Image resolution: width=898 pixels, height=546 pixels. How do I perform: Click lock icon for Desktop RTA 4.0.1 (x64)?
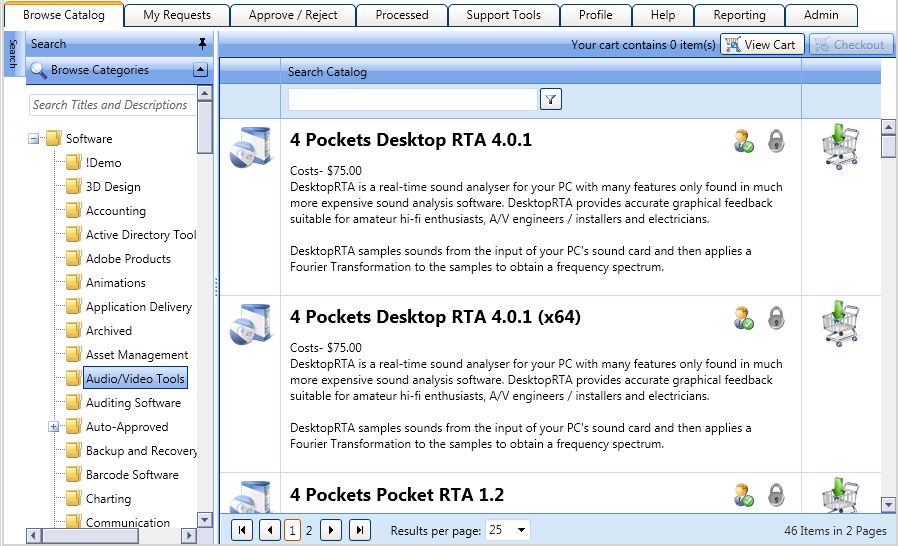click(x=776, y=318)
